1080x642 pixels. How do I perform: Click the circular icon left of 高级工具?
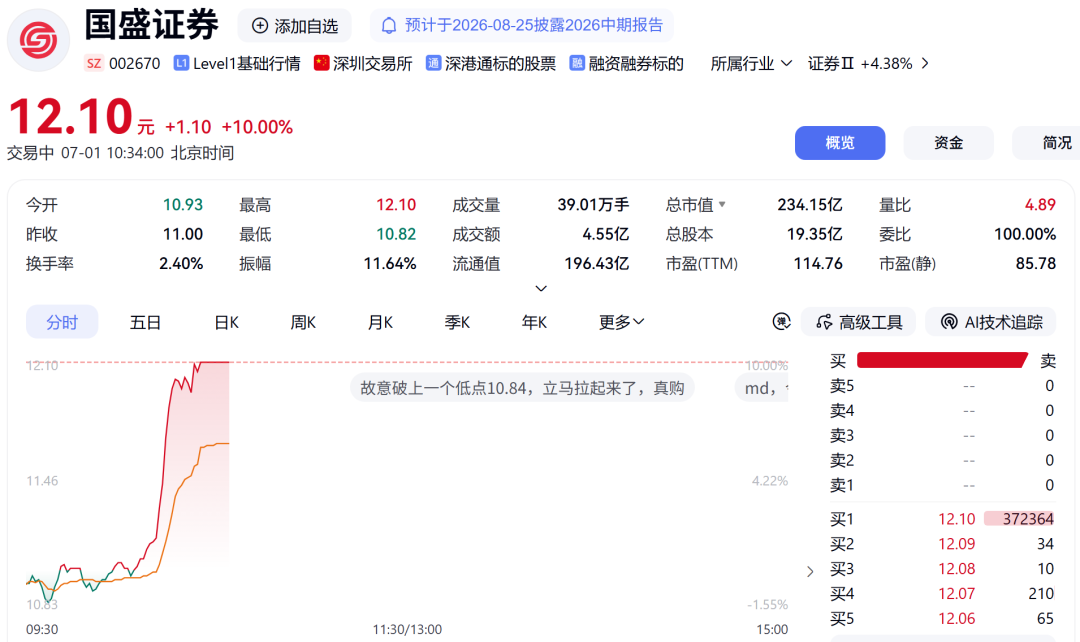782,322
